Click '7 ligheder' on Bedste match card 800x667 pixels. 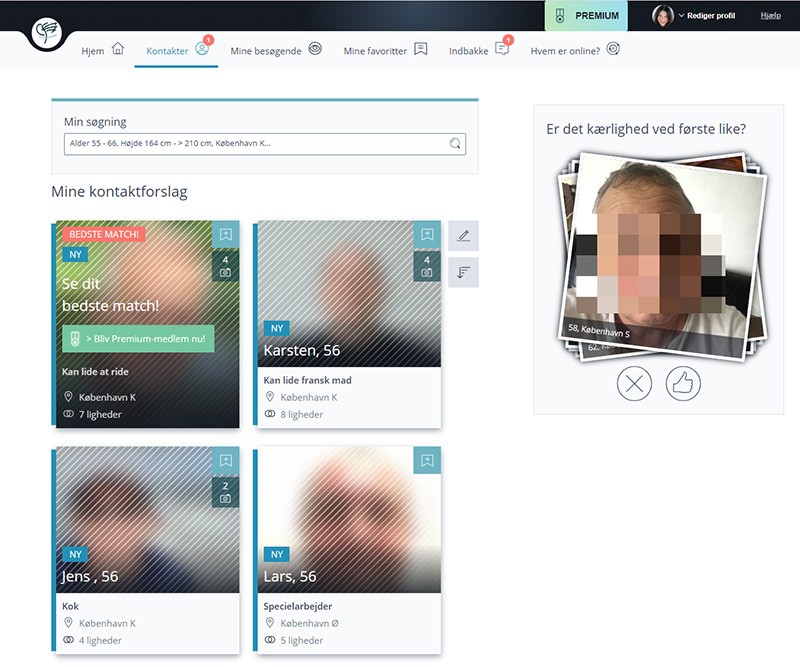(x=99, y=414)
